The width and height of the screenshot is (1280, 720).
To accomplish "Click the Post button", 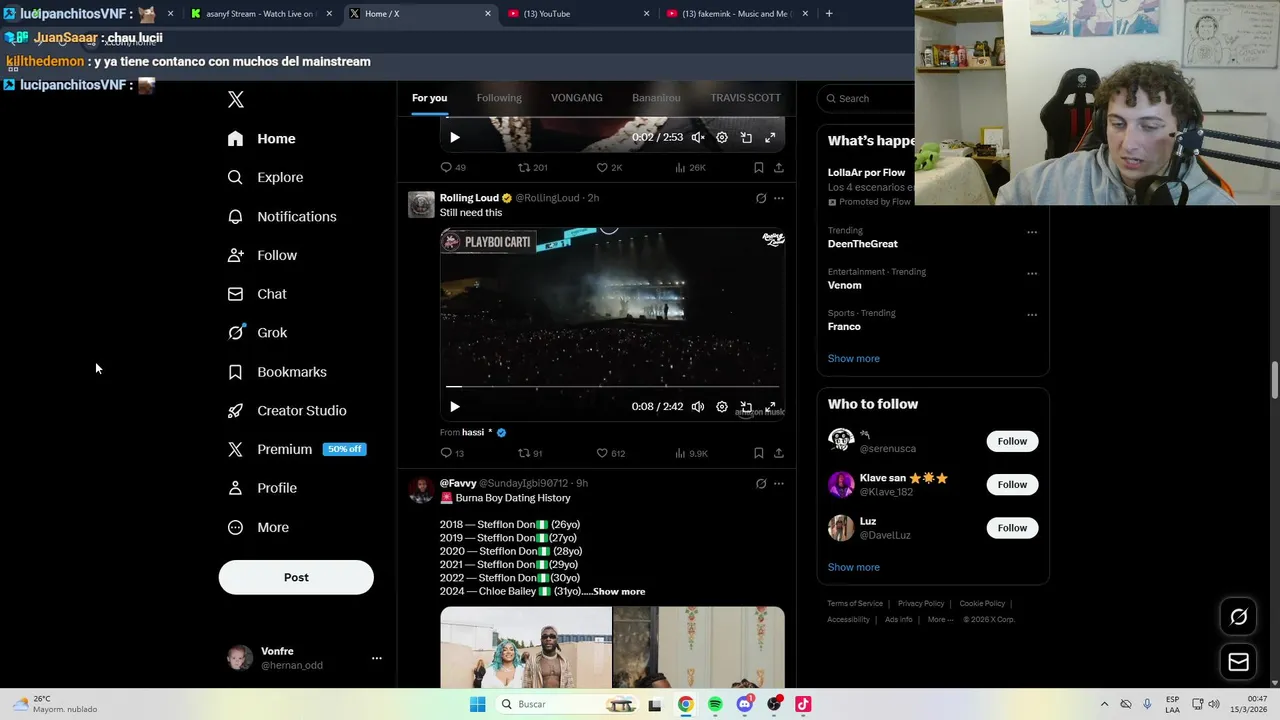I will (296, 577).
